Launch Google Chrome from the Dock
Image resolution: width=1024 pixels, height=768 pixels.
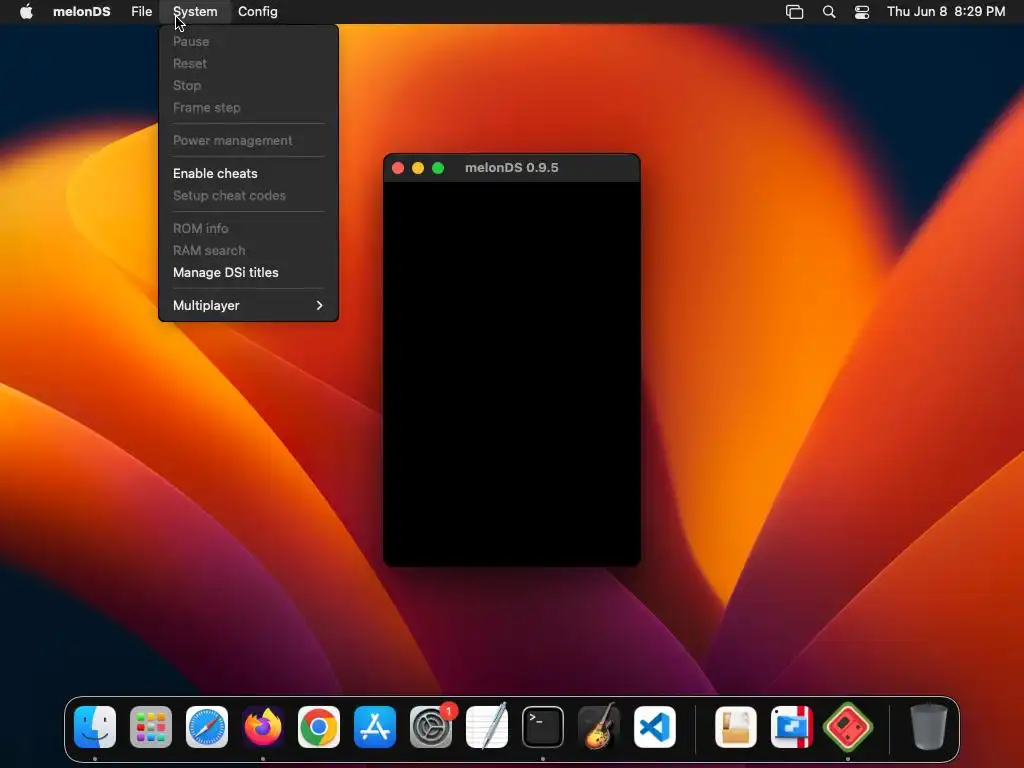click(319, 727)
